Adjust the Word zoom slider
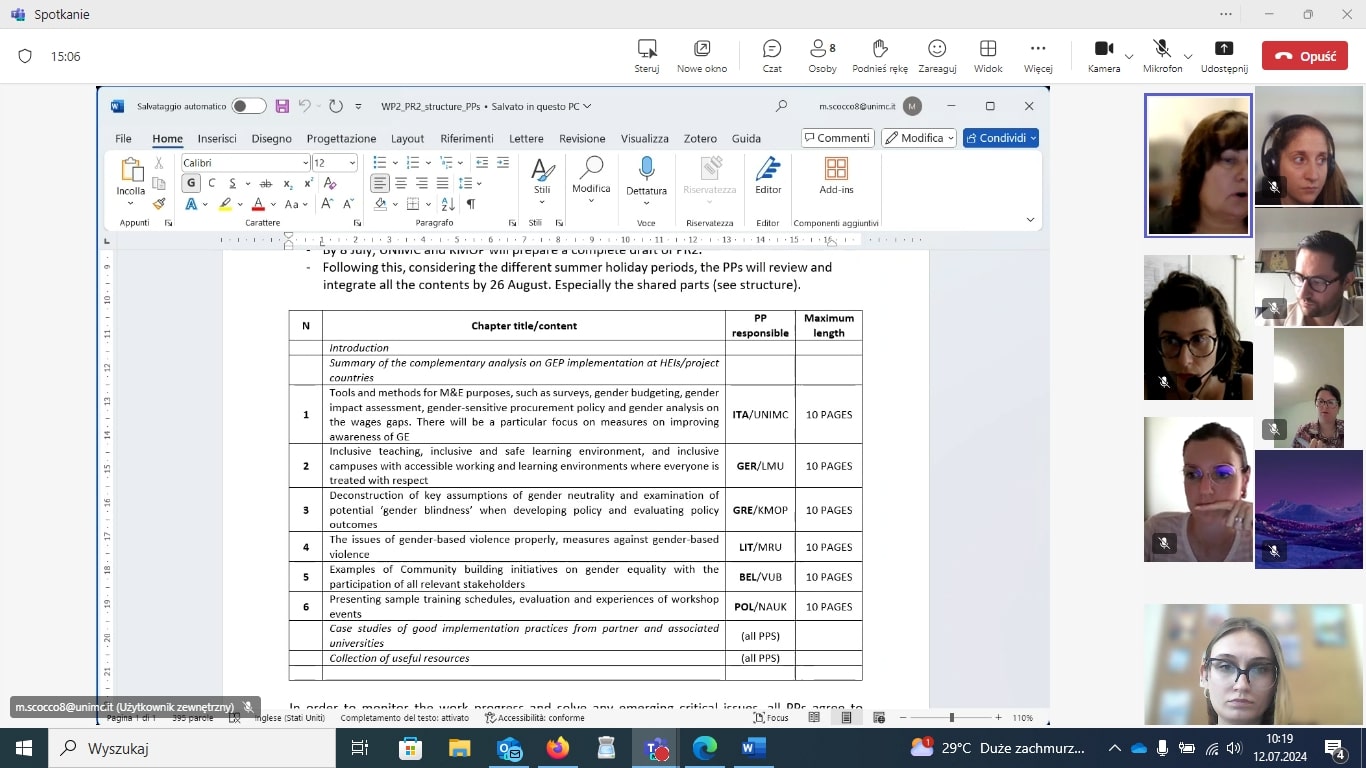 click(x=951, y=717)
